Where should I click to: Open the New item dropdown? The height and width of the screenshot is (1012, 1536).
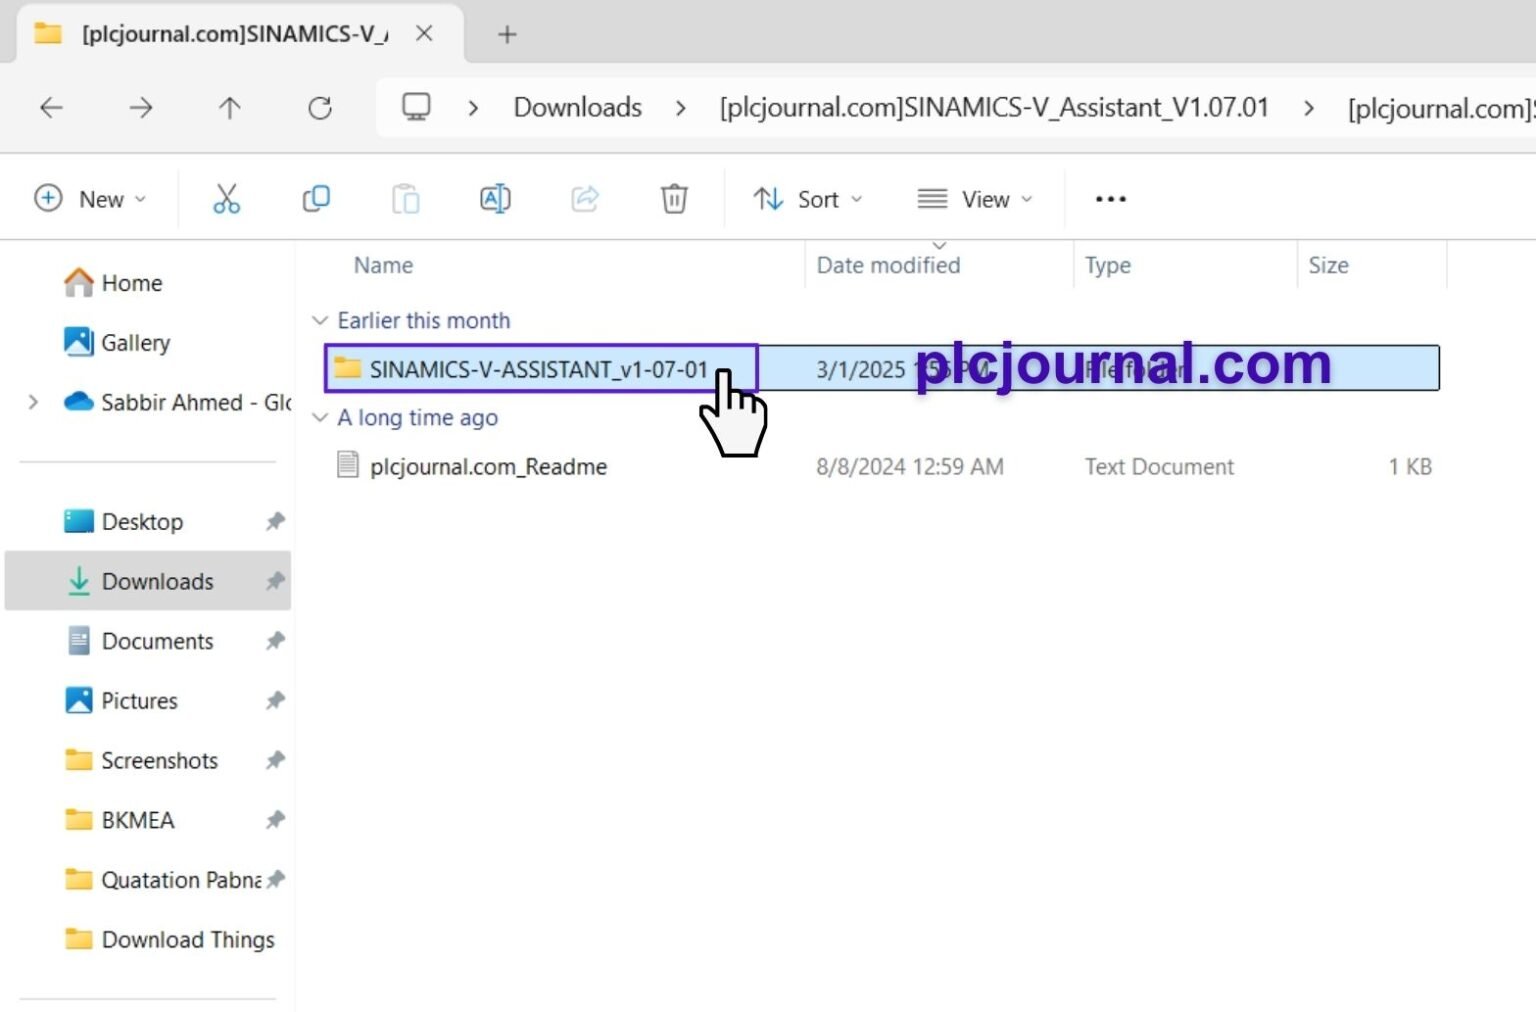[91, 199]
